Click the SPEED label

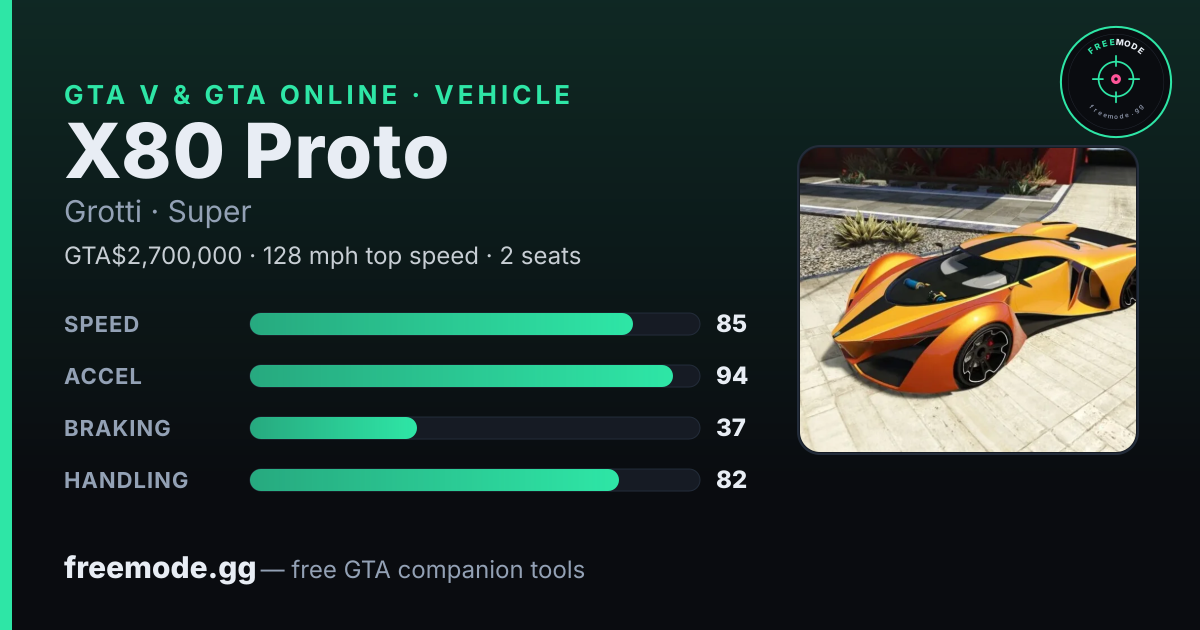tap(102, 324)
